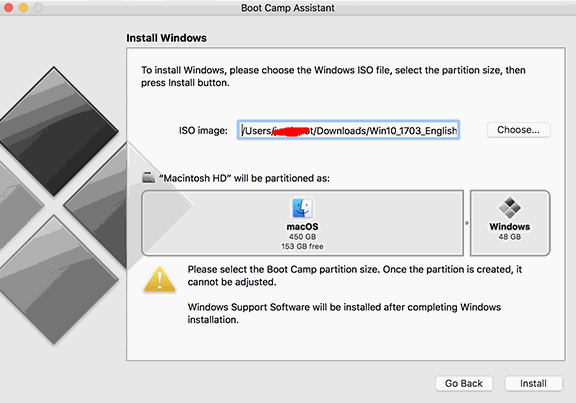Image resolution: width=576 pixels, height=403 pixels.
Task: Click the Install Windows heading
Action: (166, 38)
